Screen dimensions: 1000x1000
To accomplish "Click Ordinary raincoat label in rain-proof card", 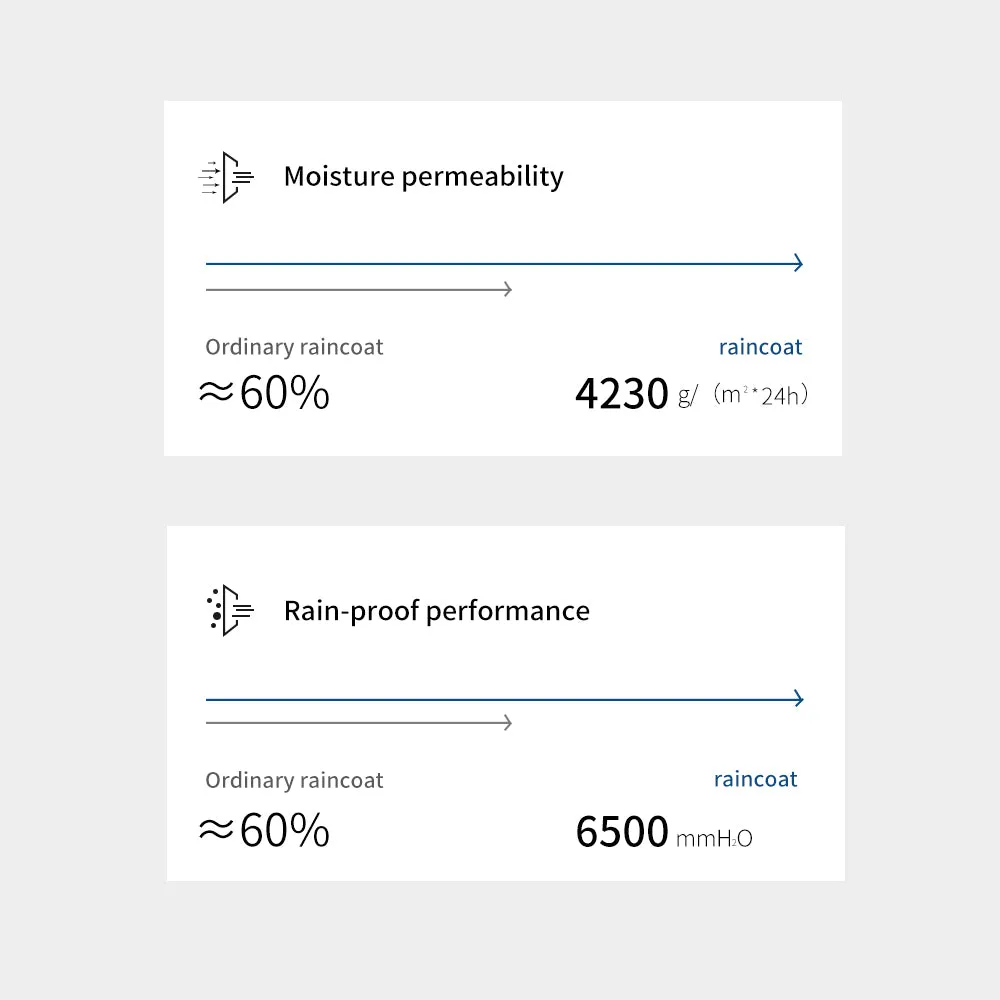I will [x=294, y=780].
